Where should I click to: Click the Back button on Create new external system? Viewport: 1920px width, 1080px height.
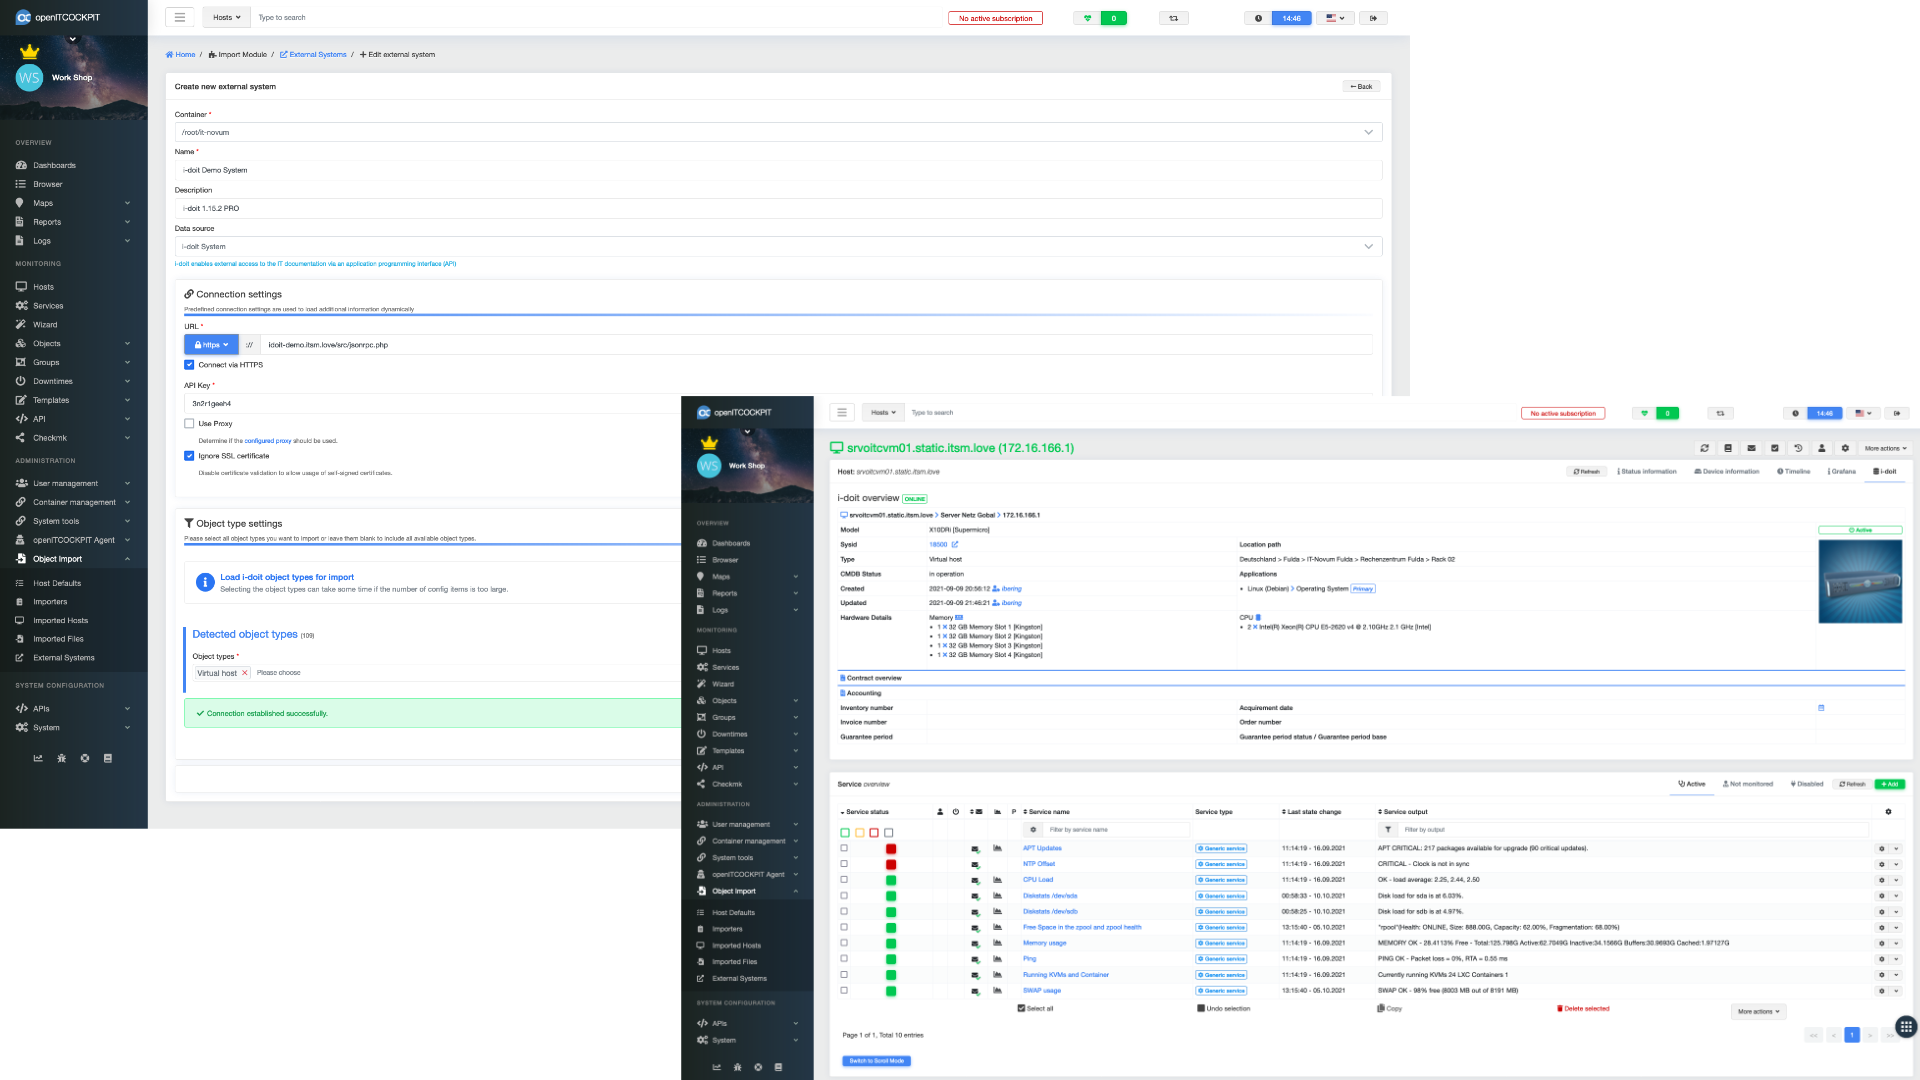(x=1360, y=86)
